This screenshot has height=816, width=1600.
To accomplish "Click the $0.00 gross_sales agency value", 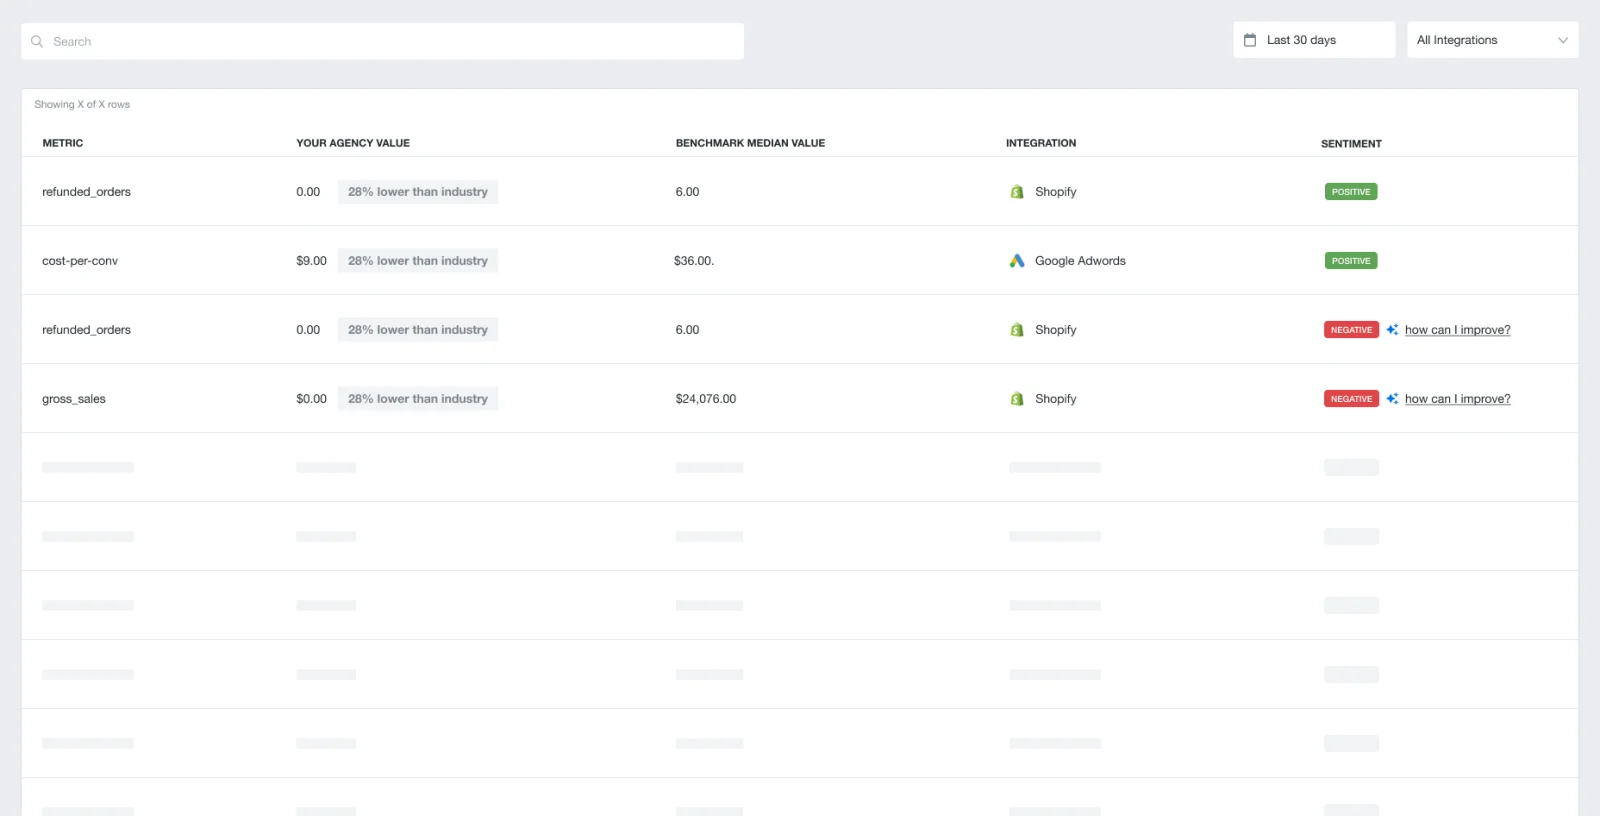I will [x=311, y=399].
